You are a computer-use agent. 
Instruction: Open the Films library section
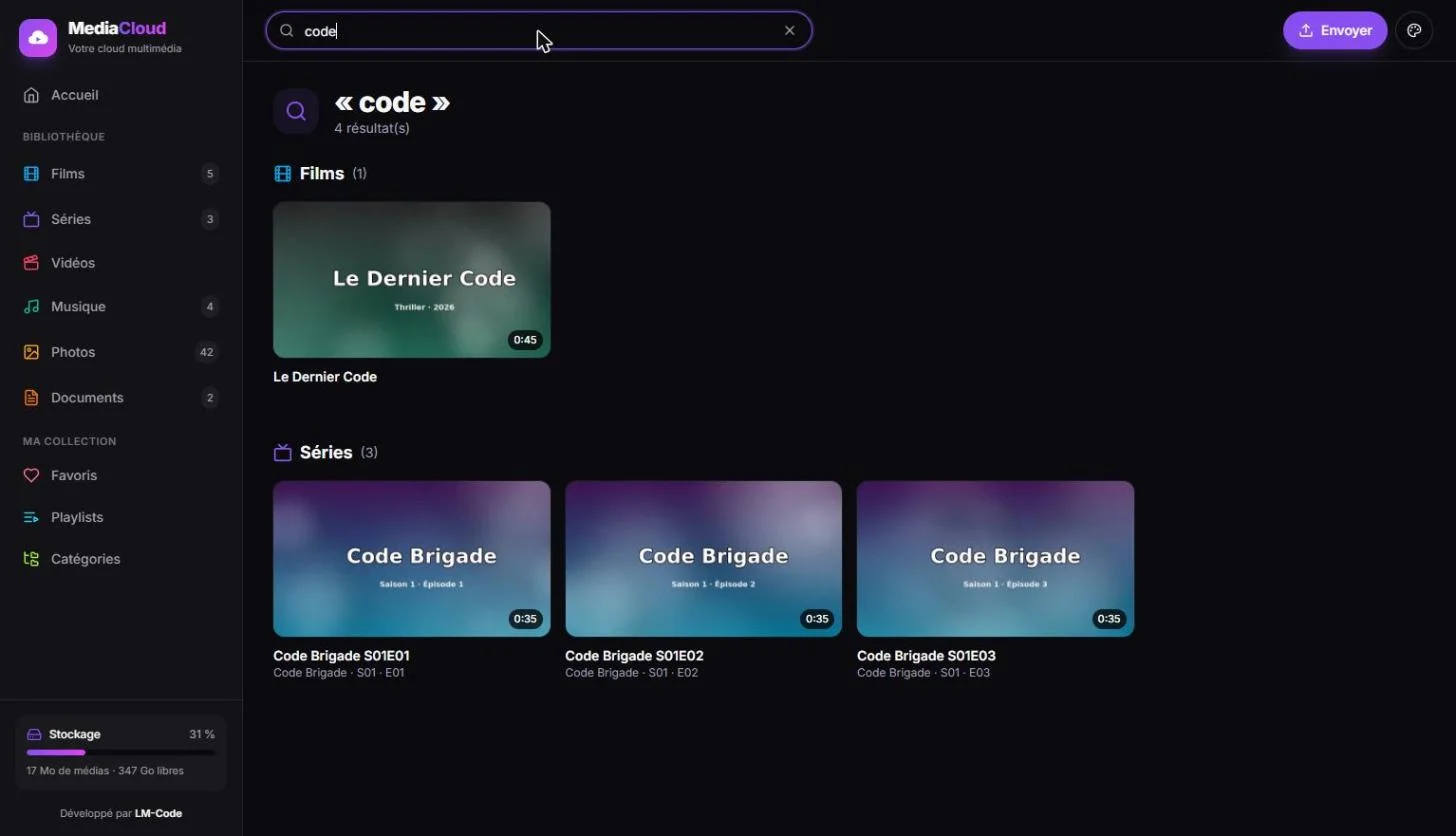(121, 174)
